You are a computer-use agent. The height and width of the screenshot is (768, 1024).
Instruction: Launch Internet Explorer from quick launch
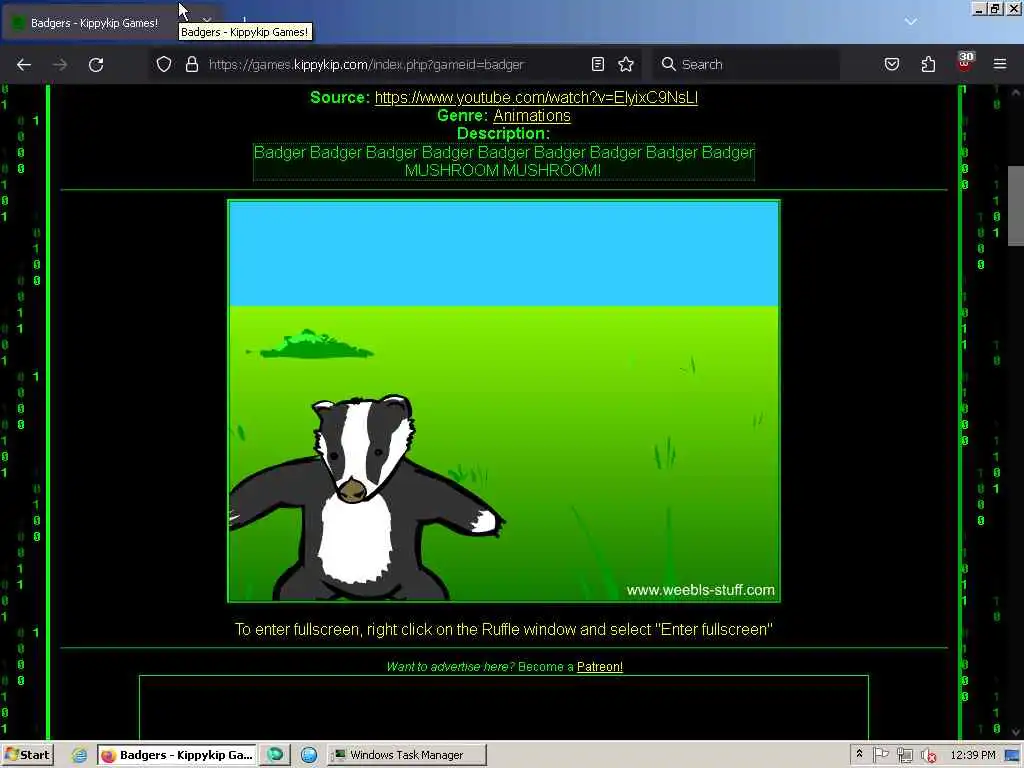point(79,755)
